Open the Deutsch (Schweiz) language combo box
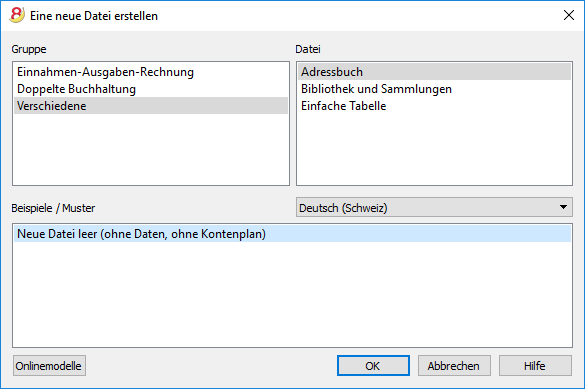 (434, 207)
